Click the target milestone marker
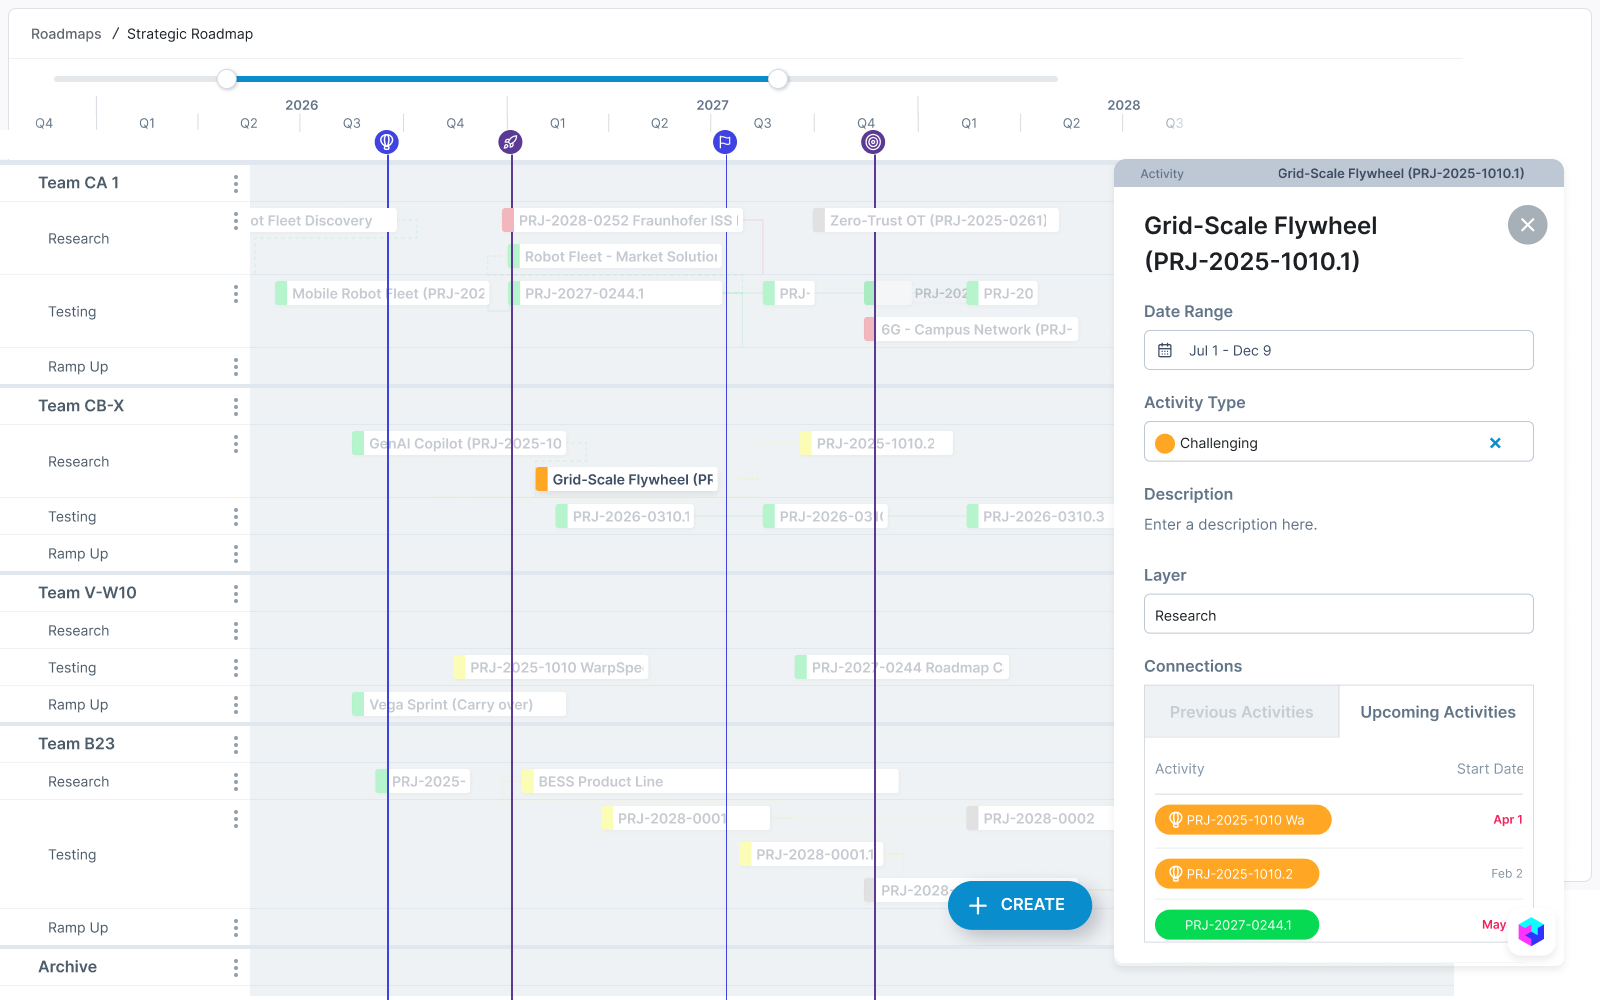Screen dimensions: 1600x1000 [873, 142]
